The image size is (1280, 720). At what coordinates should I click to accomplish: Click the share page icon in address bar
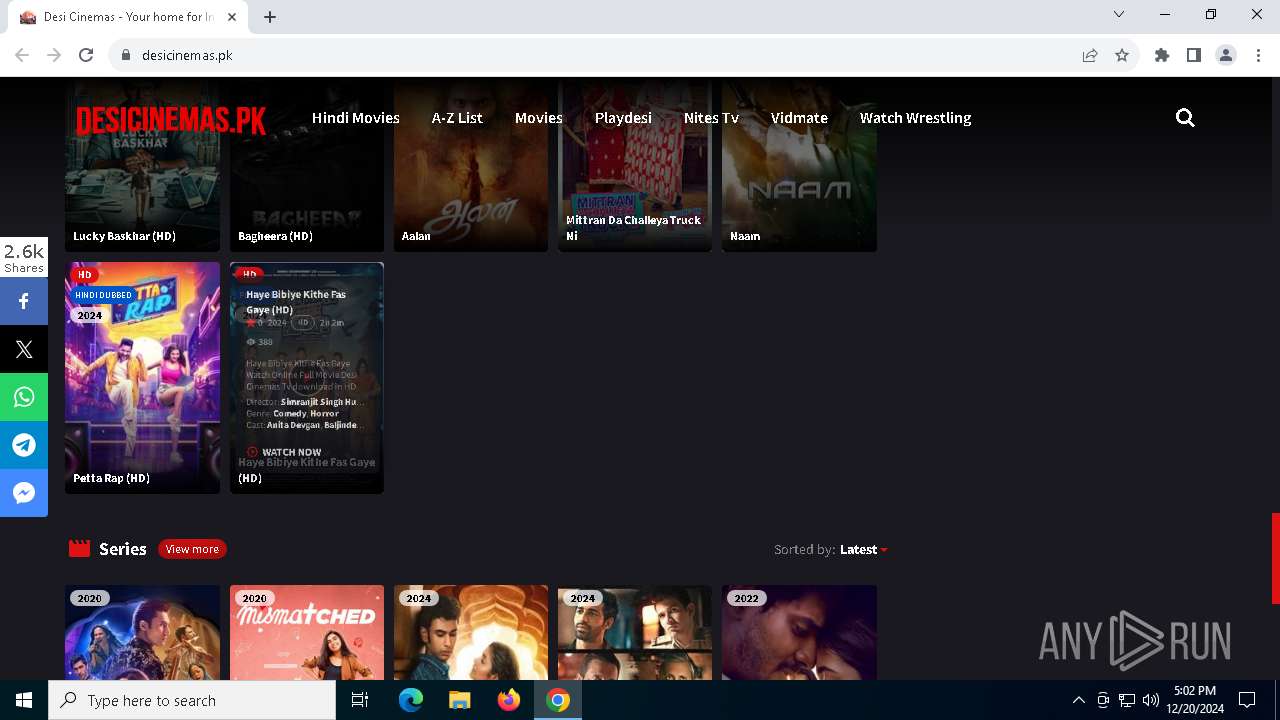[x=1090, y=55]
